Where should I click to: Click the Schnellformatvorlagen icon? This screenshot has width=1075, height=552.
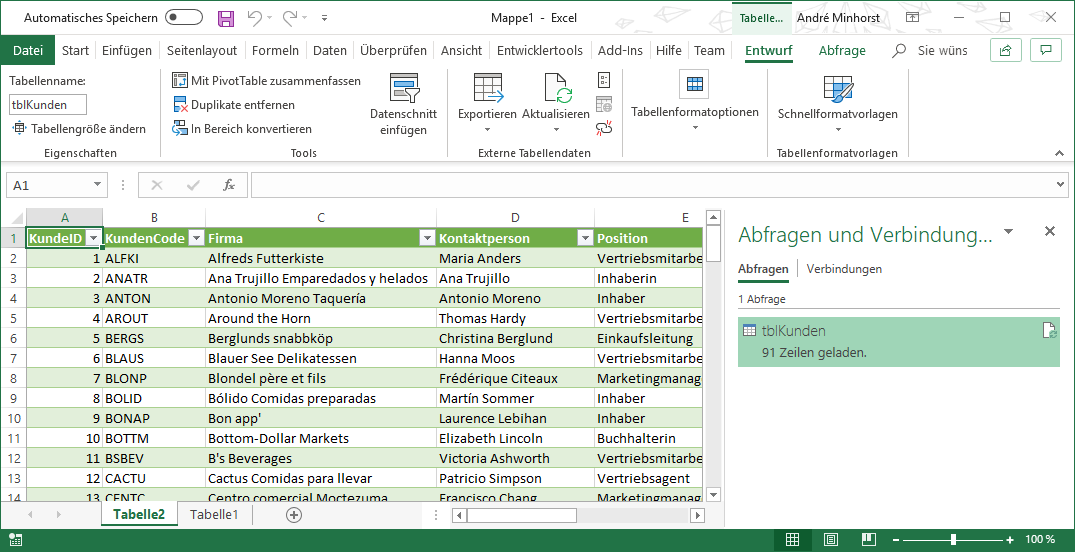point(838,88)
